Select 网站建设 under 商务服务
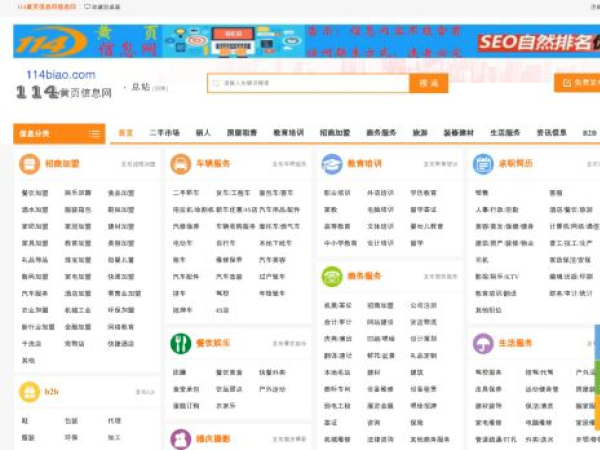The width and height of the screenshot is (600, 450). tap(380, 322)
